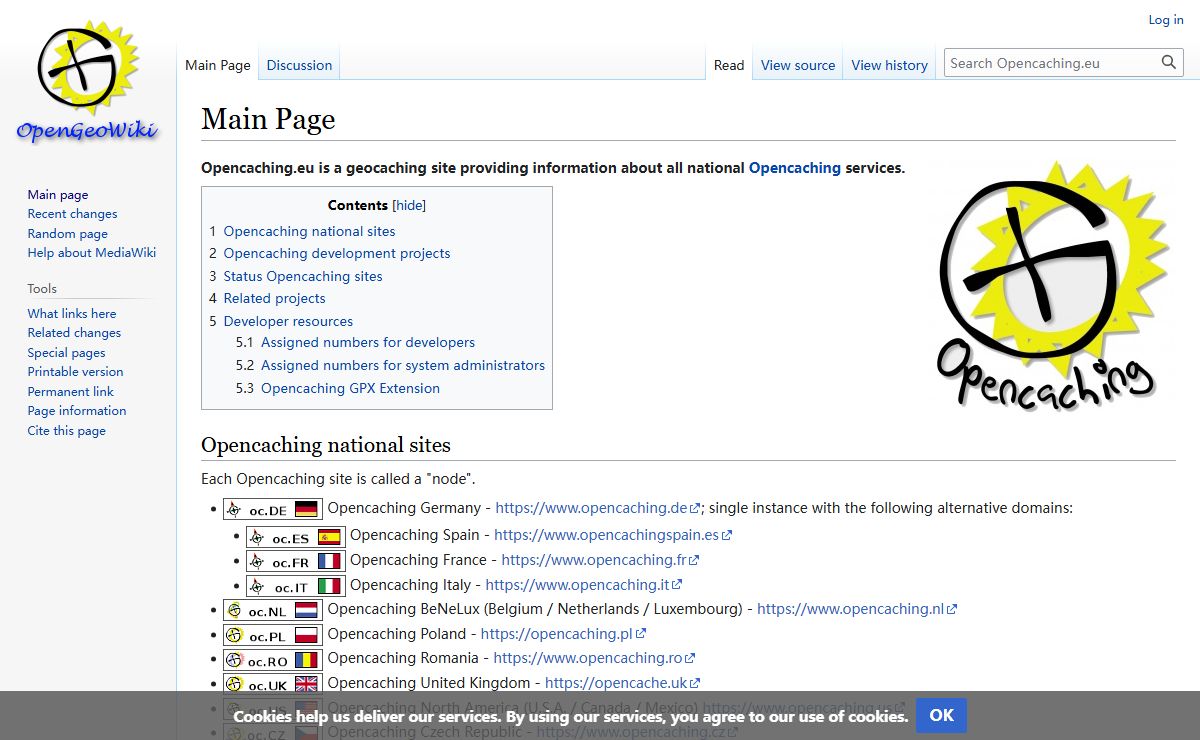Screen dimensions: 1200x740
Task: Click the oc.PL Poland flag badge
Action: tap(273, 635)
